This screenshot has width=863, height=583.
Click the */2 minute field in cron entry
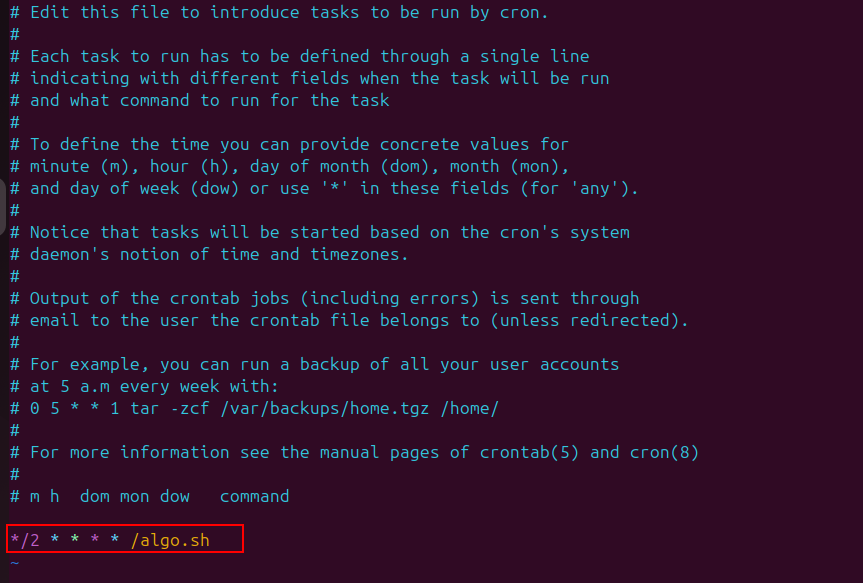coord(25,540)
